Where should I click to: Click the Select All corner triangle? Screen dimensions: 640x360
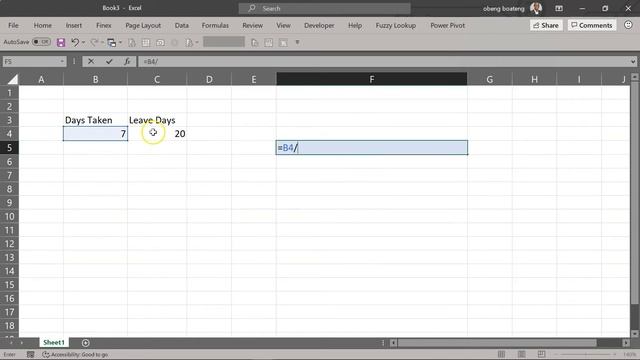[12, 79]
